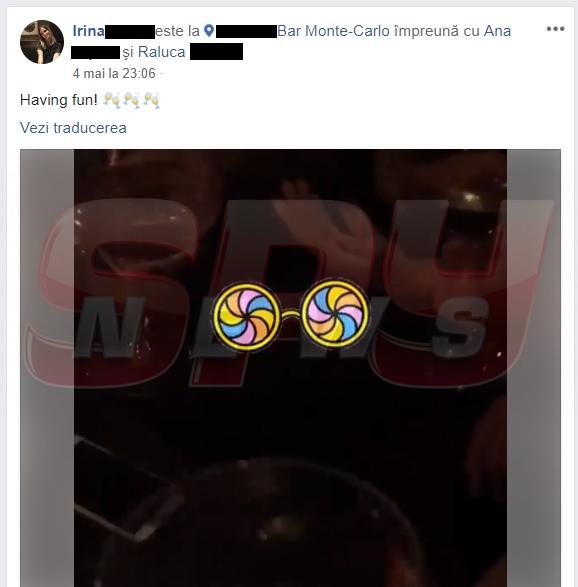Open the three-dot post options menu
Screen dimensions: 578x587
tap(555, 29)
